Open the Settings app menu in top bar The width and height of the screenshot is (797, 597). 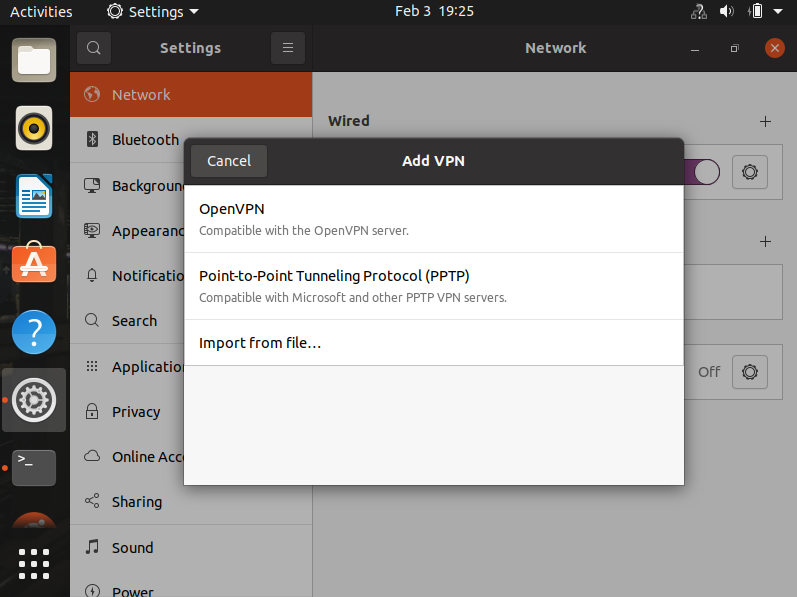[x=153, y=11]
